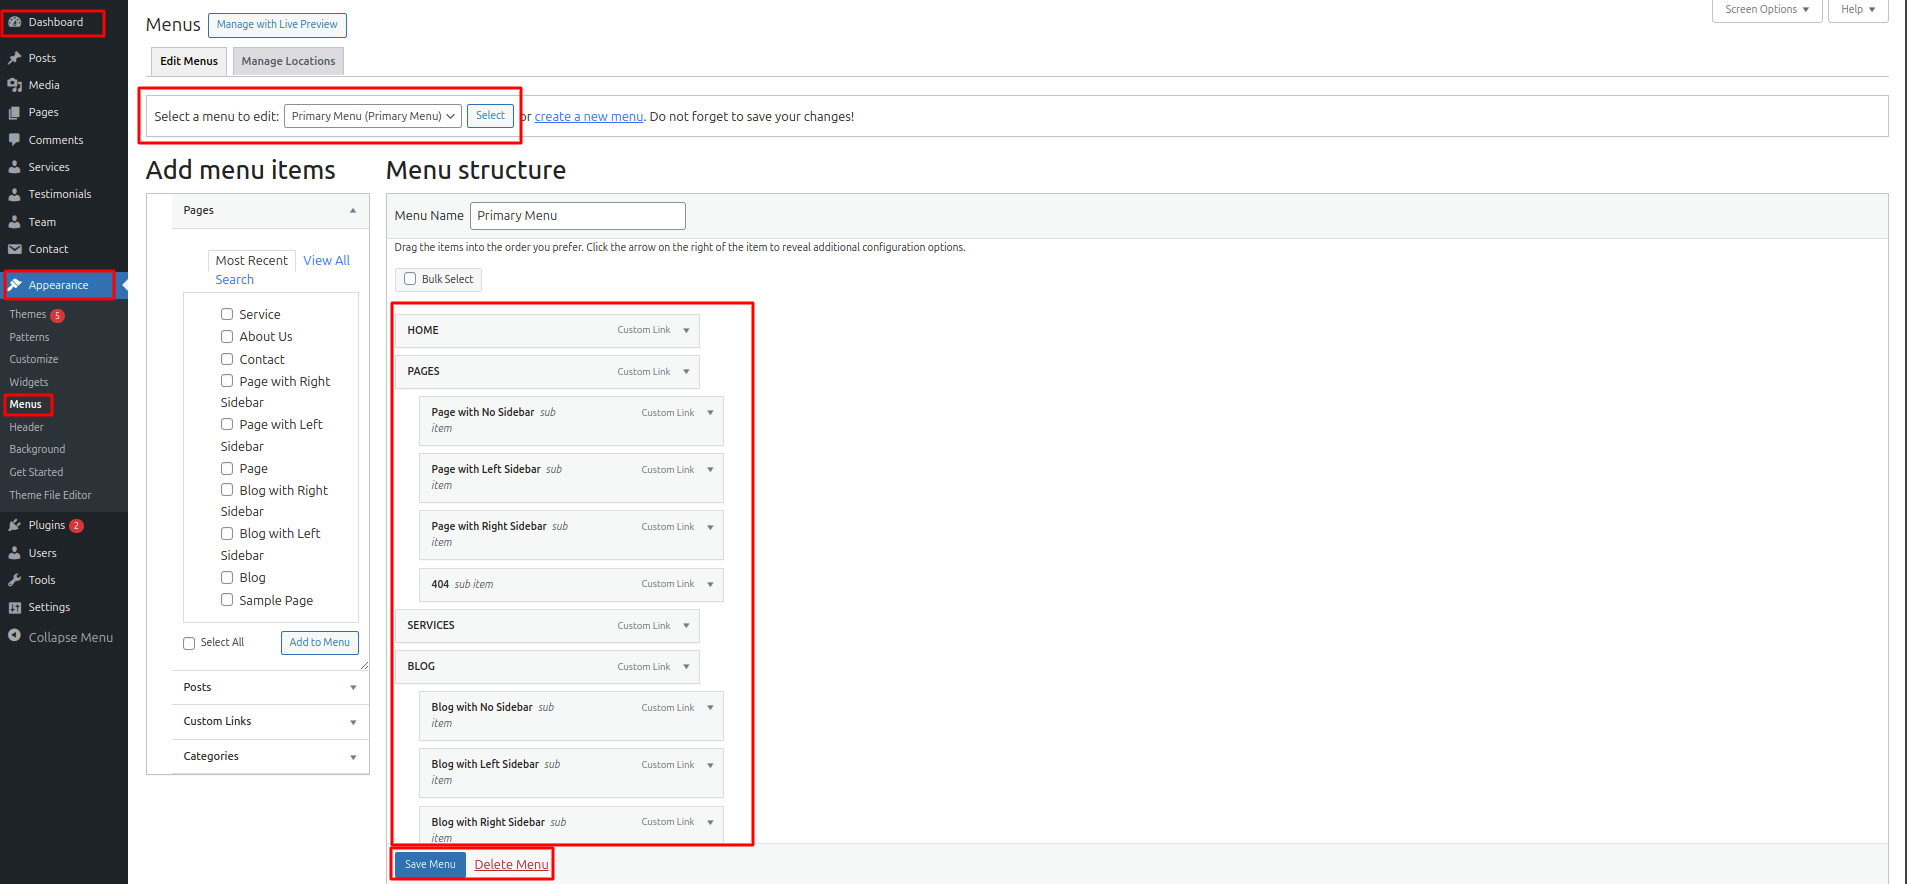Click the Plugins update count badge
This screenshot has height=884, width=1907.
click(77, 526)
